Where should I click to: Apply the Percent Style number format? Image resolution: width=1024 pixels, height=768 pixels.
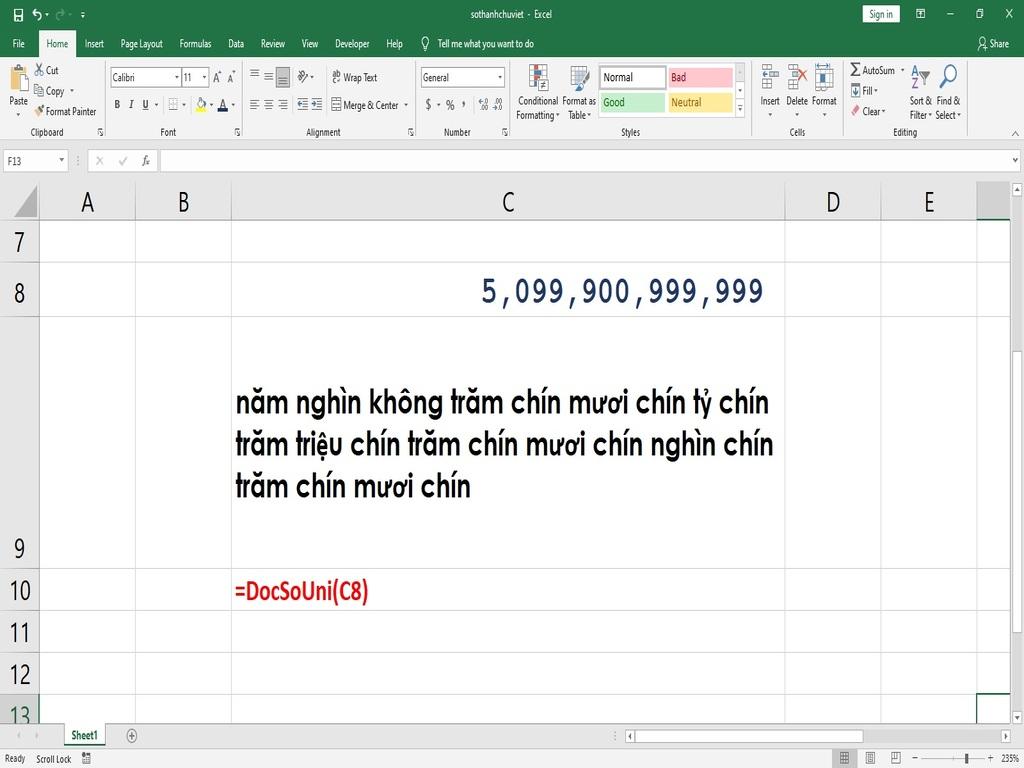[x=450, y=104]
